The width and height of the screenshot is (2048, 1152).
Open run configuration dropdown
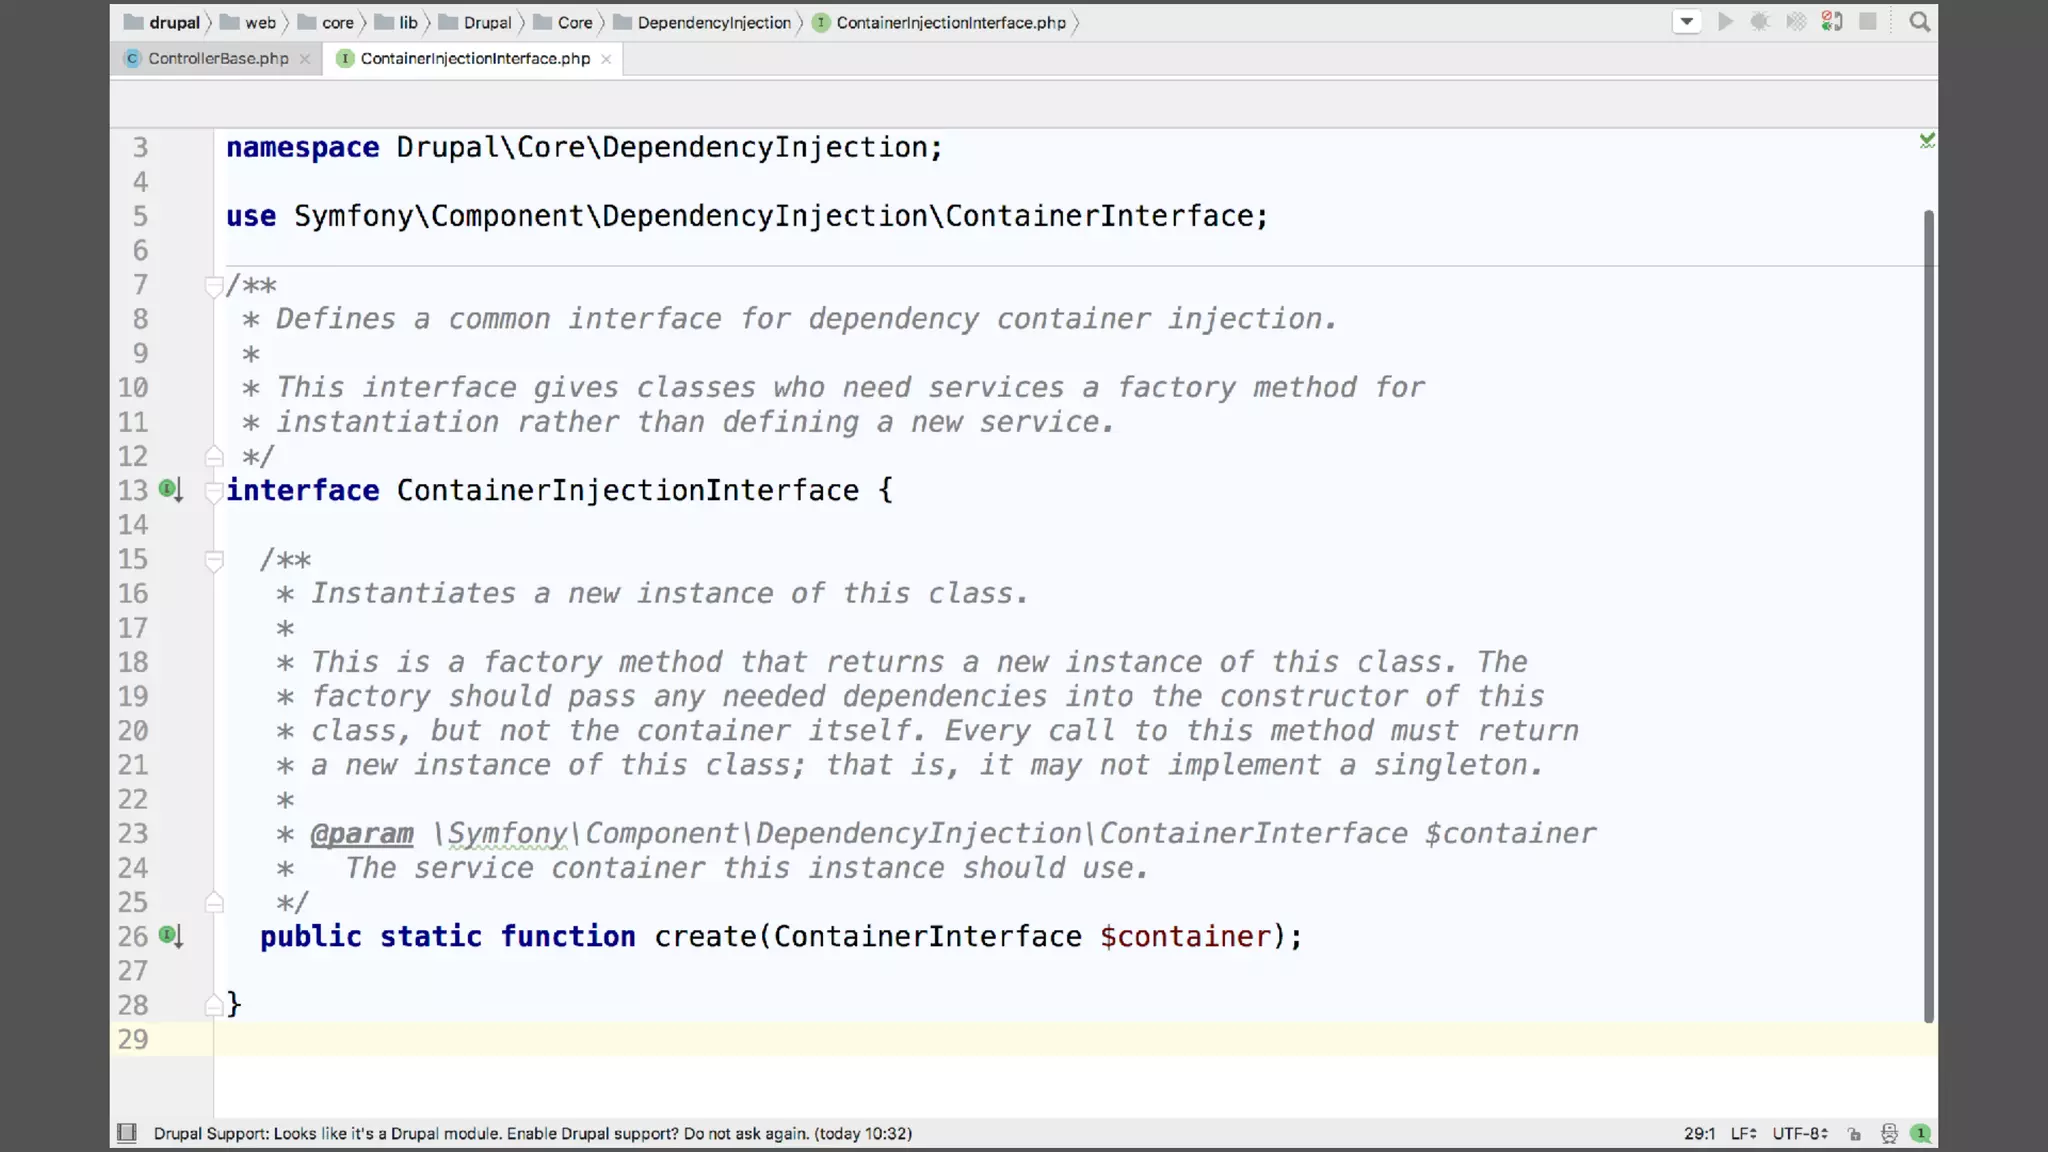coord(1687,22)
